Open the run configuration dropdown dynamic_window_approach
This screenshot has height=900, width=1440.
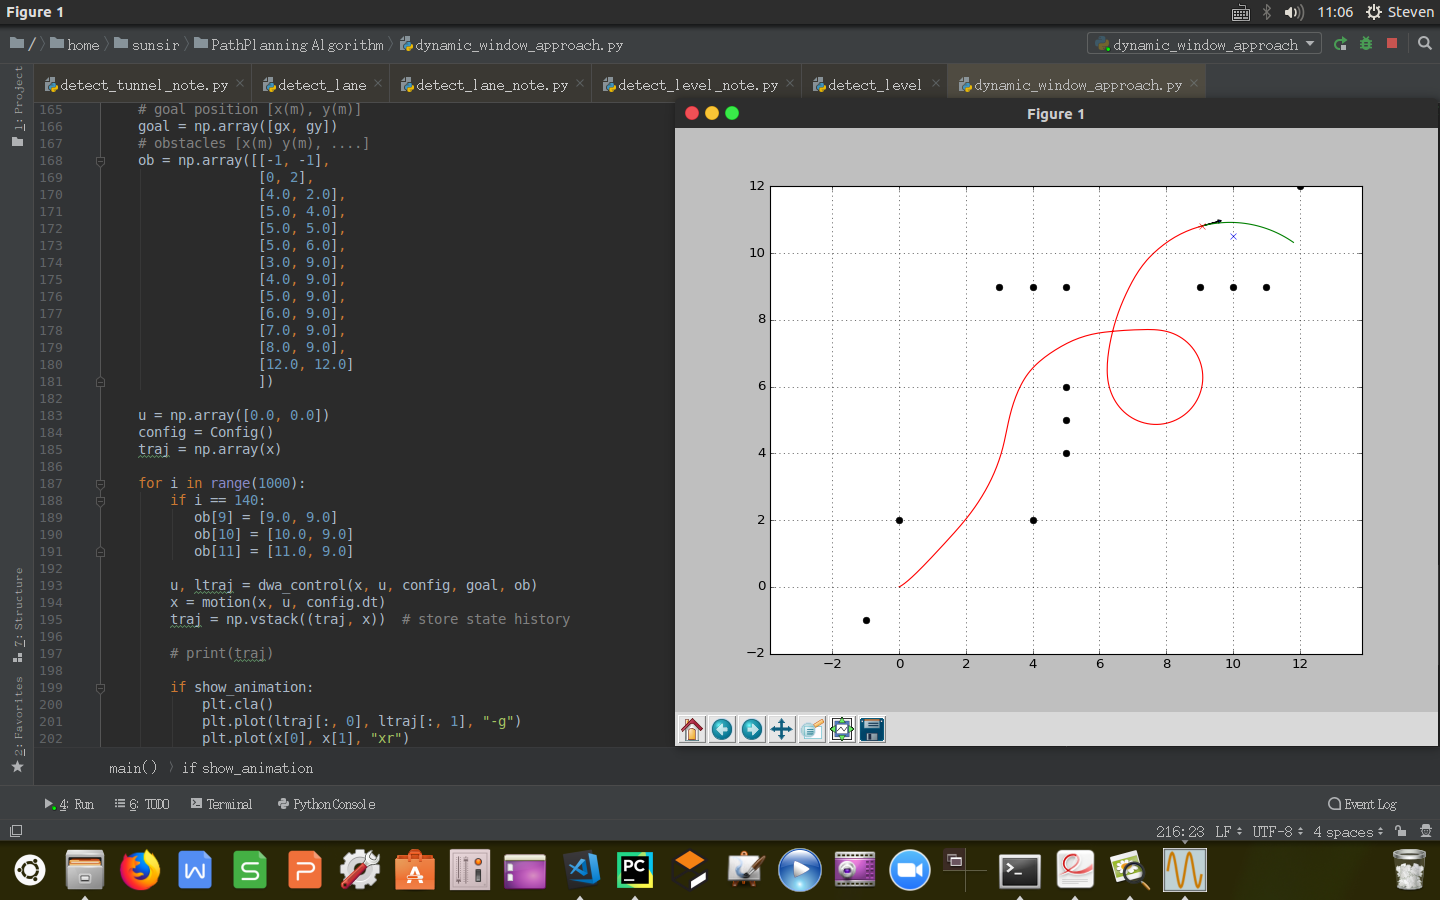pyautogui.click(x=1204, y=44)
